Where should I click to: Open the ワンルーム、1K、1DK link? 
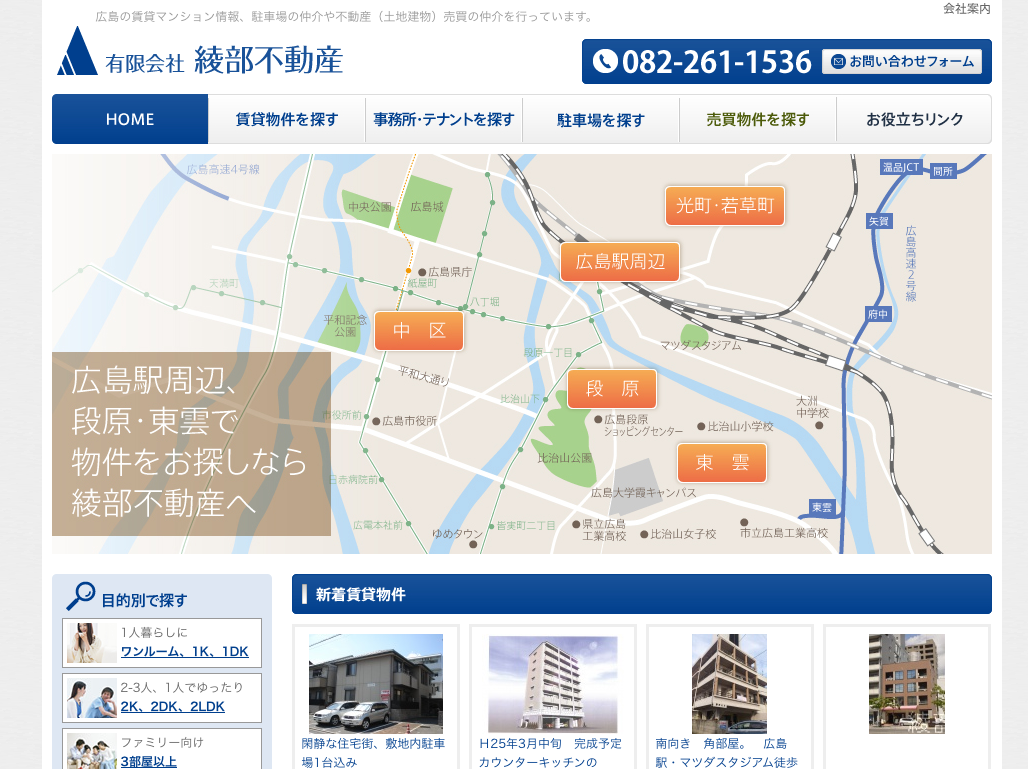coord(184,652)
